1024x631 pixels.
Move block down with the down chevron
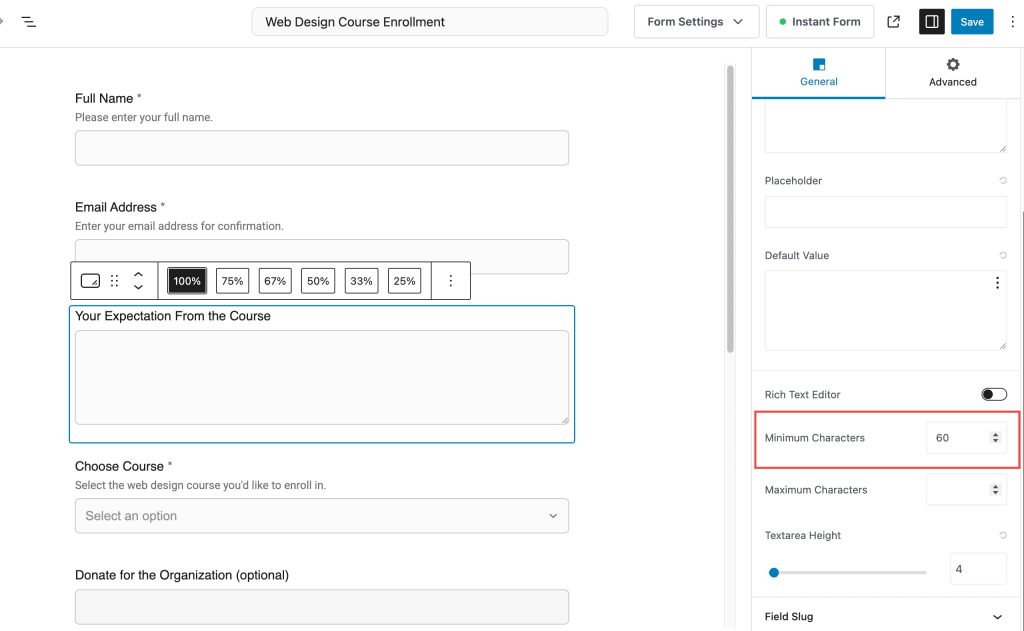click(138, 287)
